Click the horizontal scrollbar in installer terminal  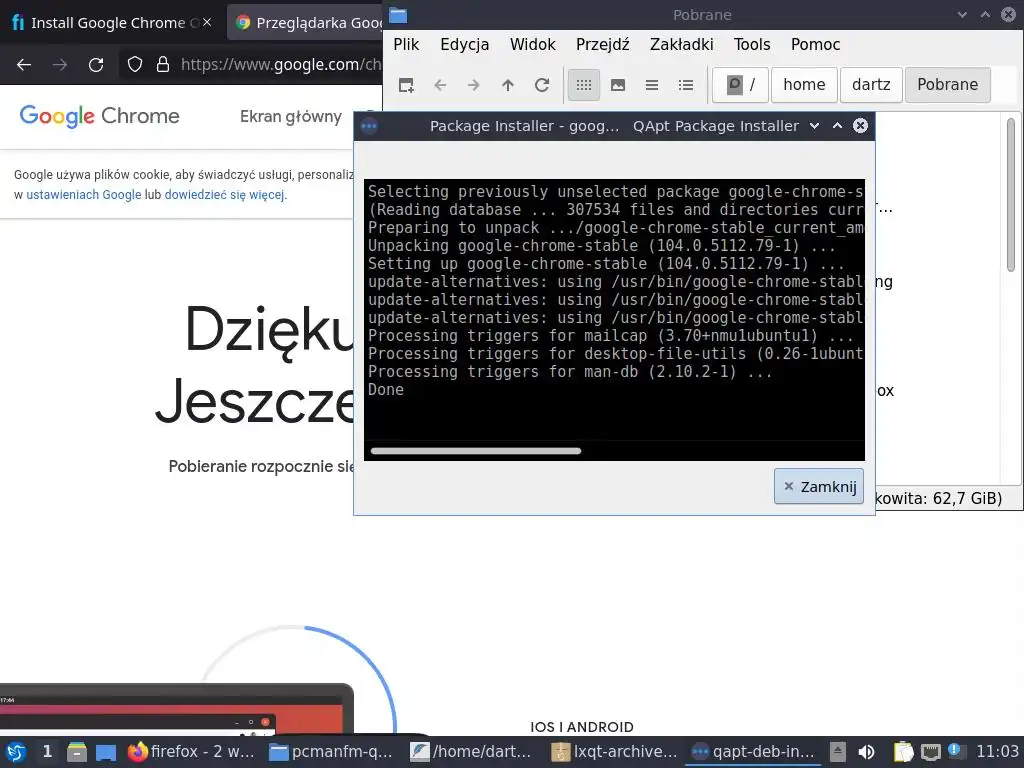(x=475, y=451)
